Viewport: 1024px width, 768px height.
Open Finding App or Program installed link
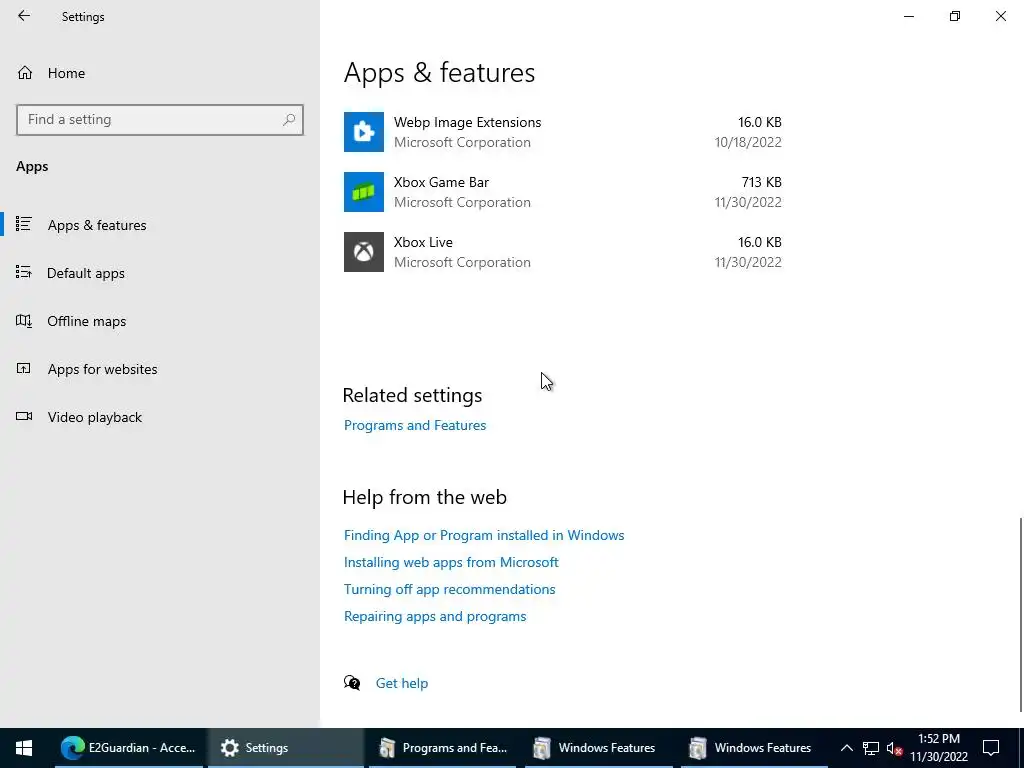pyautogui.click(x=484, y=535)
